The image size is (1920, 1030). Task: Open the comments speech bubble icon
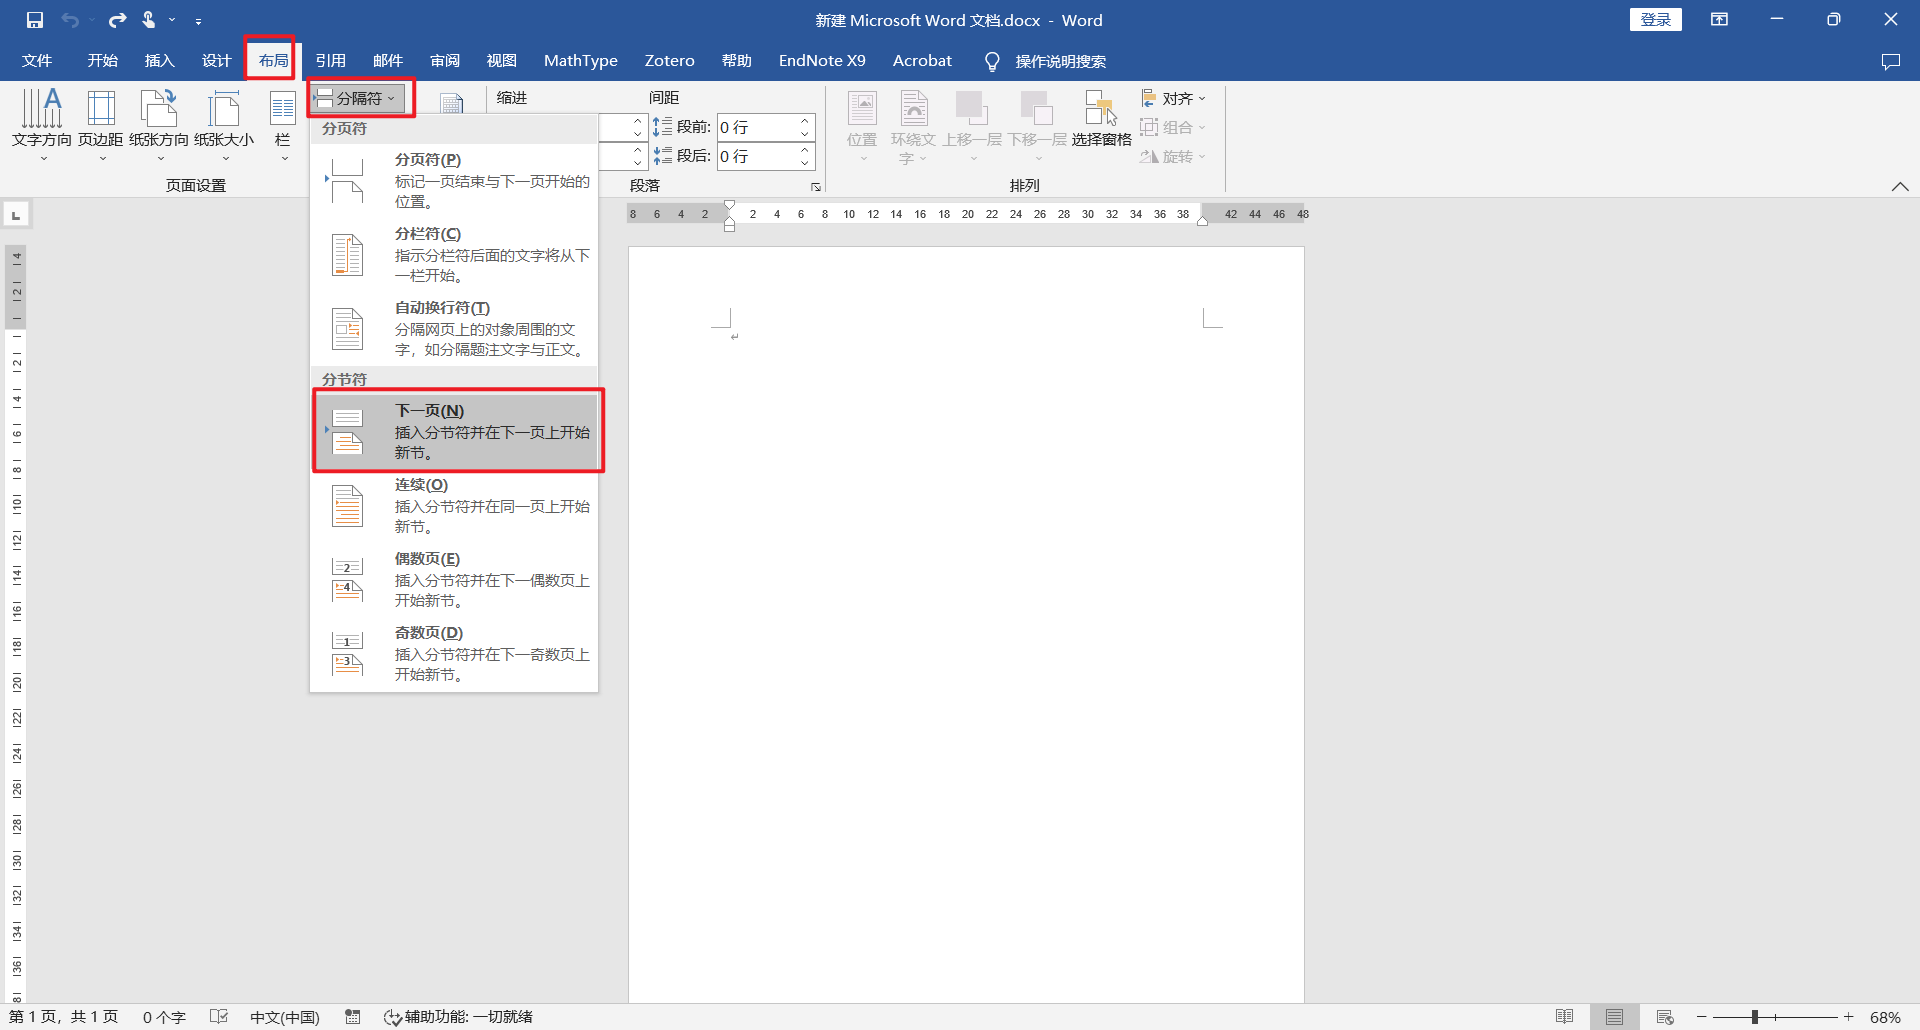pos(1890,61)
